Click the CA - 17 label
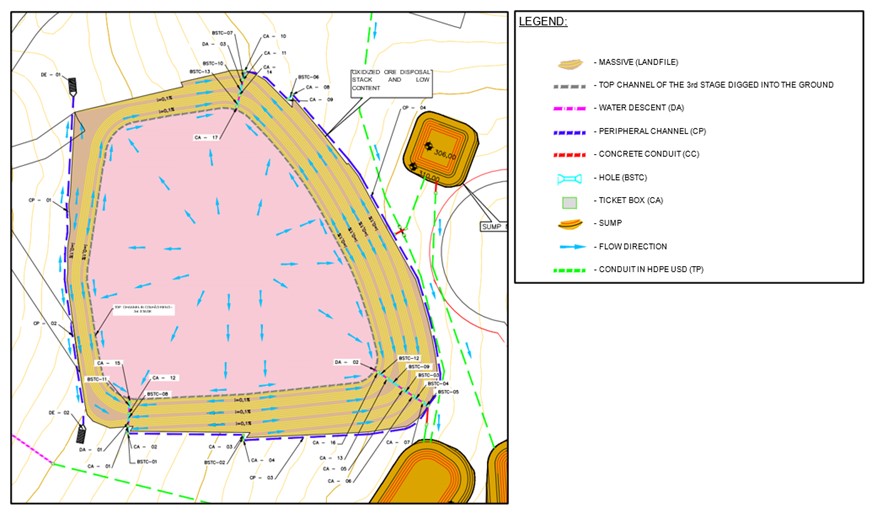The height and width of the screenshot is (513, 872). (x=205, y=137)
